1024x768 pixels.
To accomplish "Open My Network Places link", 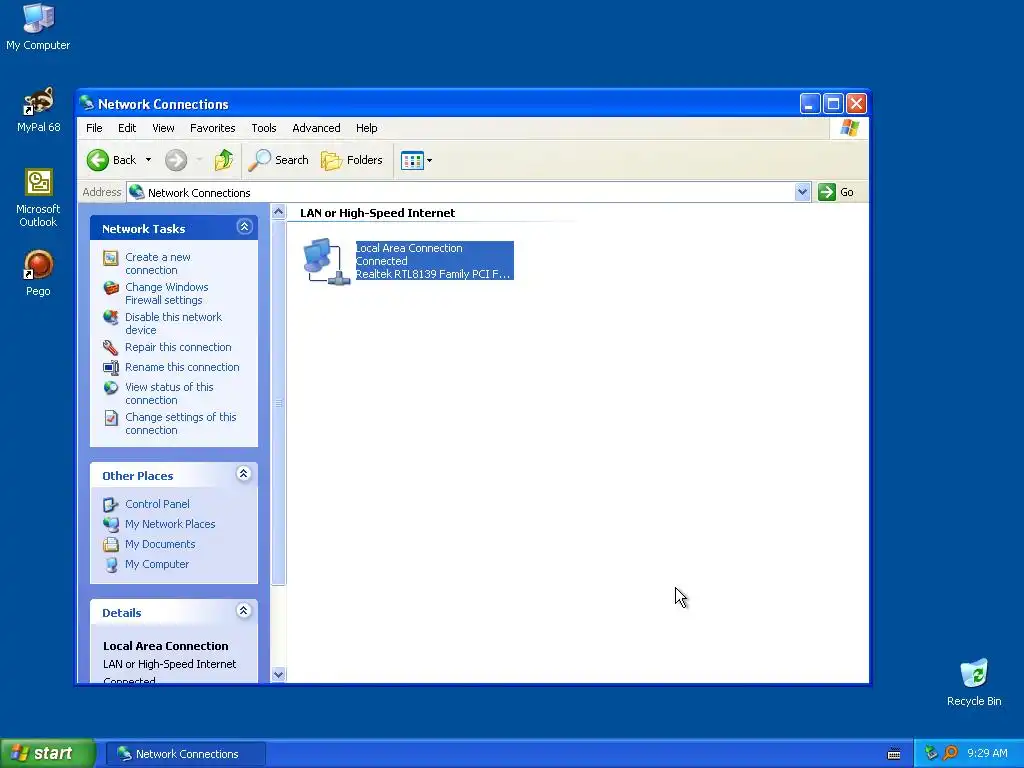I will click(170, 524).
